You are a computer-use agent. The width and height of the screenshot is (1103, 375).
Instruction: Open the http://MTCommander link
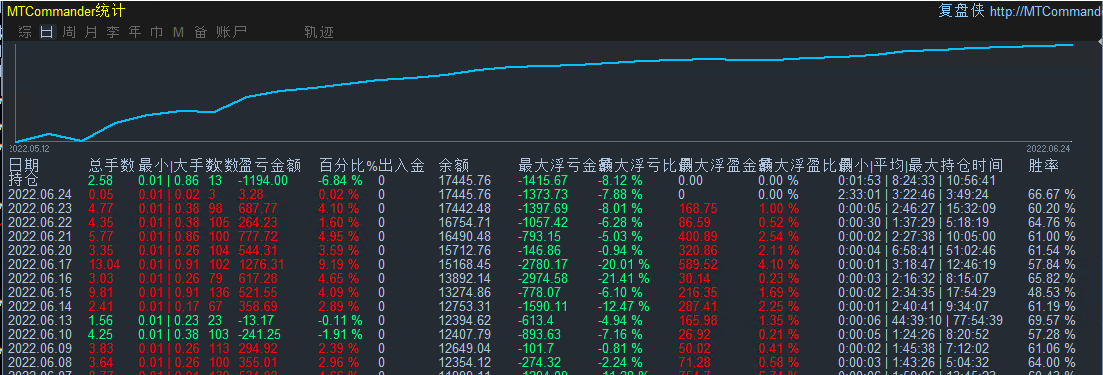click(1046, 11)
